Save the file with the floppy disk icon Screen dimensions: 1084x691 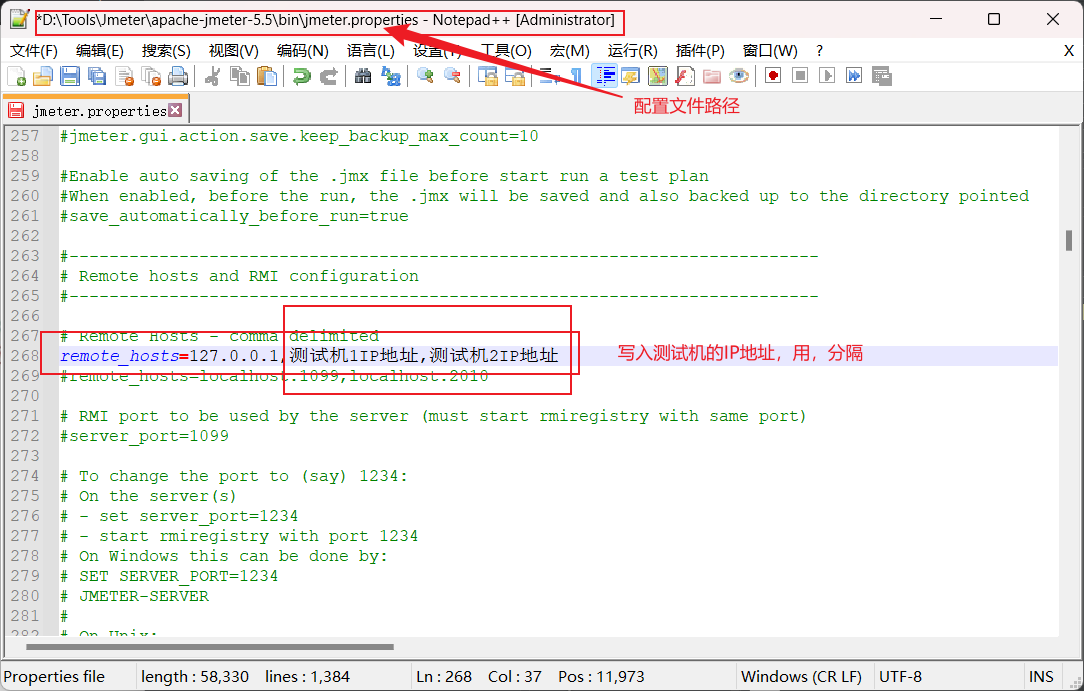coord(70,76)
